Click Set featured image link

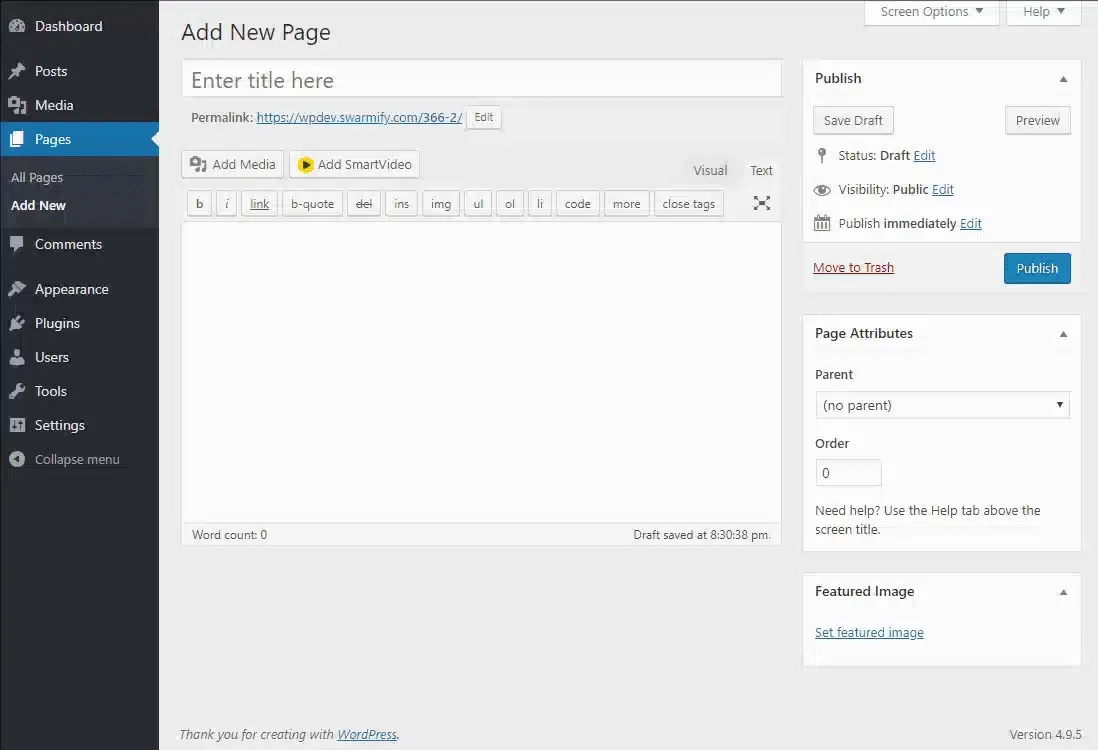[869, 632]
